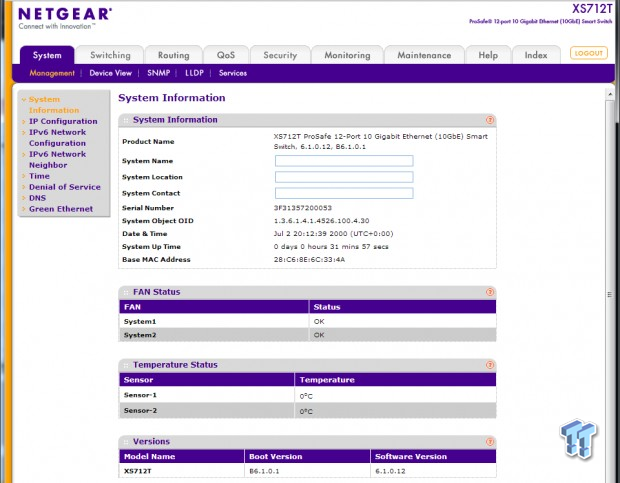Click the fan Status column header
The width and height of the screenshot is (620, 483).
click(x=403, y=307)
